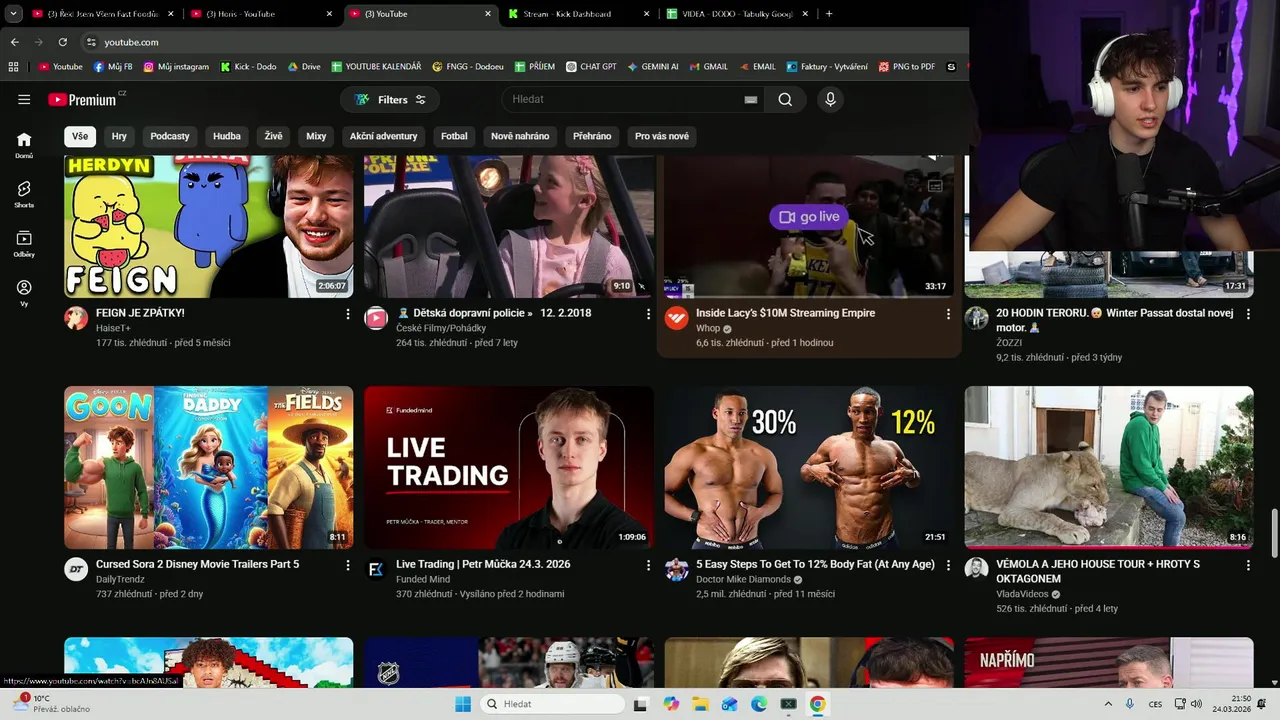Open the Windows Start menu
Viewport: 1280px width, 720px height.
463,704
